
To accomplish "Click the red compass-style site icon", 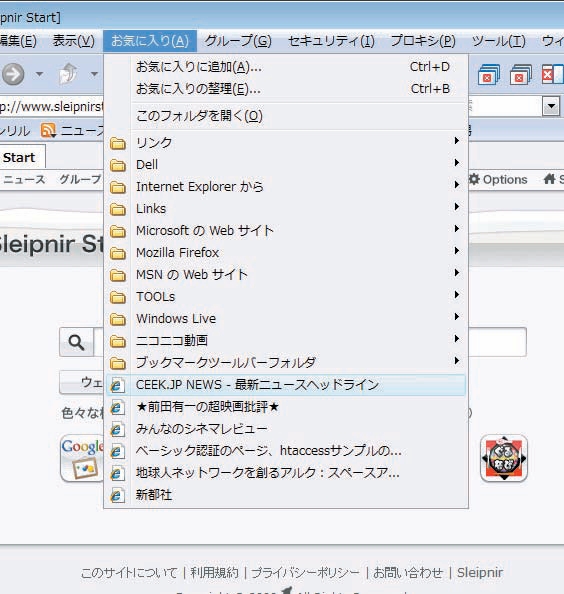I will pyautogui.click(x=504, y=458).
